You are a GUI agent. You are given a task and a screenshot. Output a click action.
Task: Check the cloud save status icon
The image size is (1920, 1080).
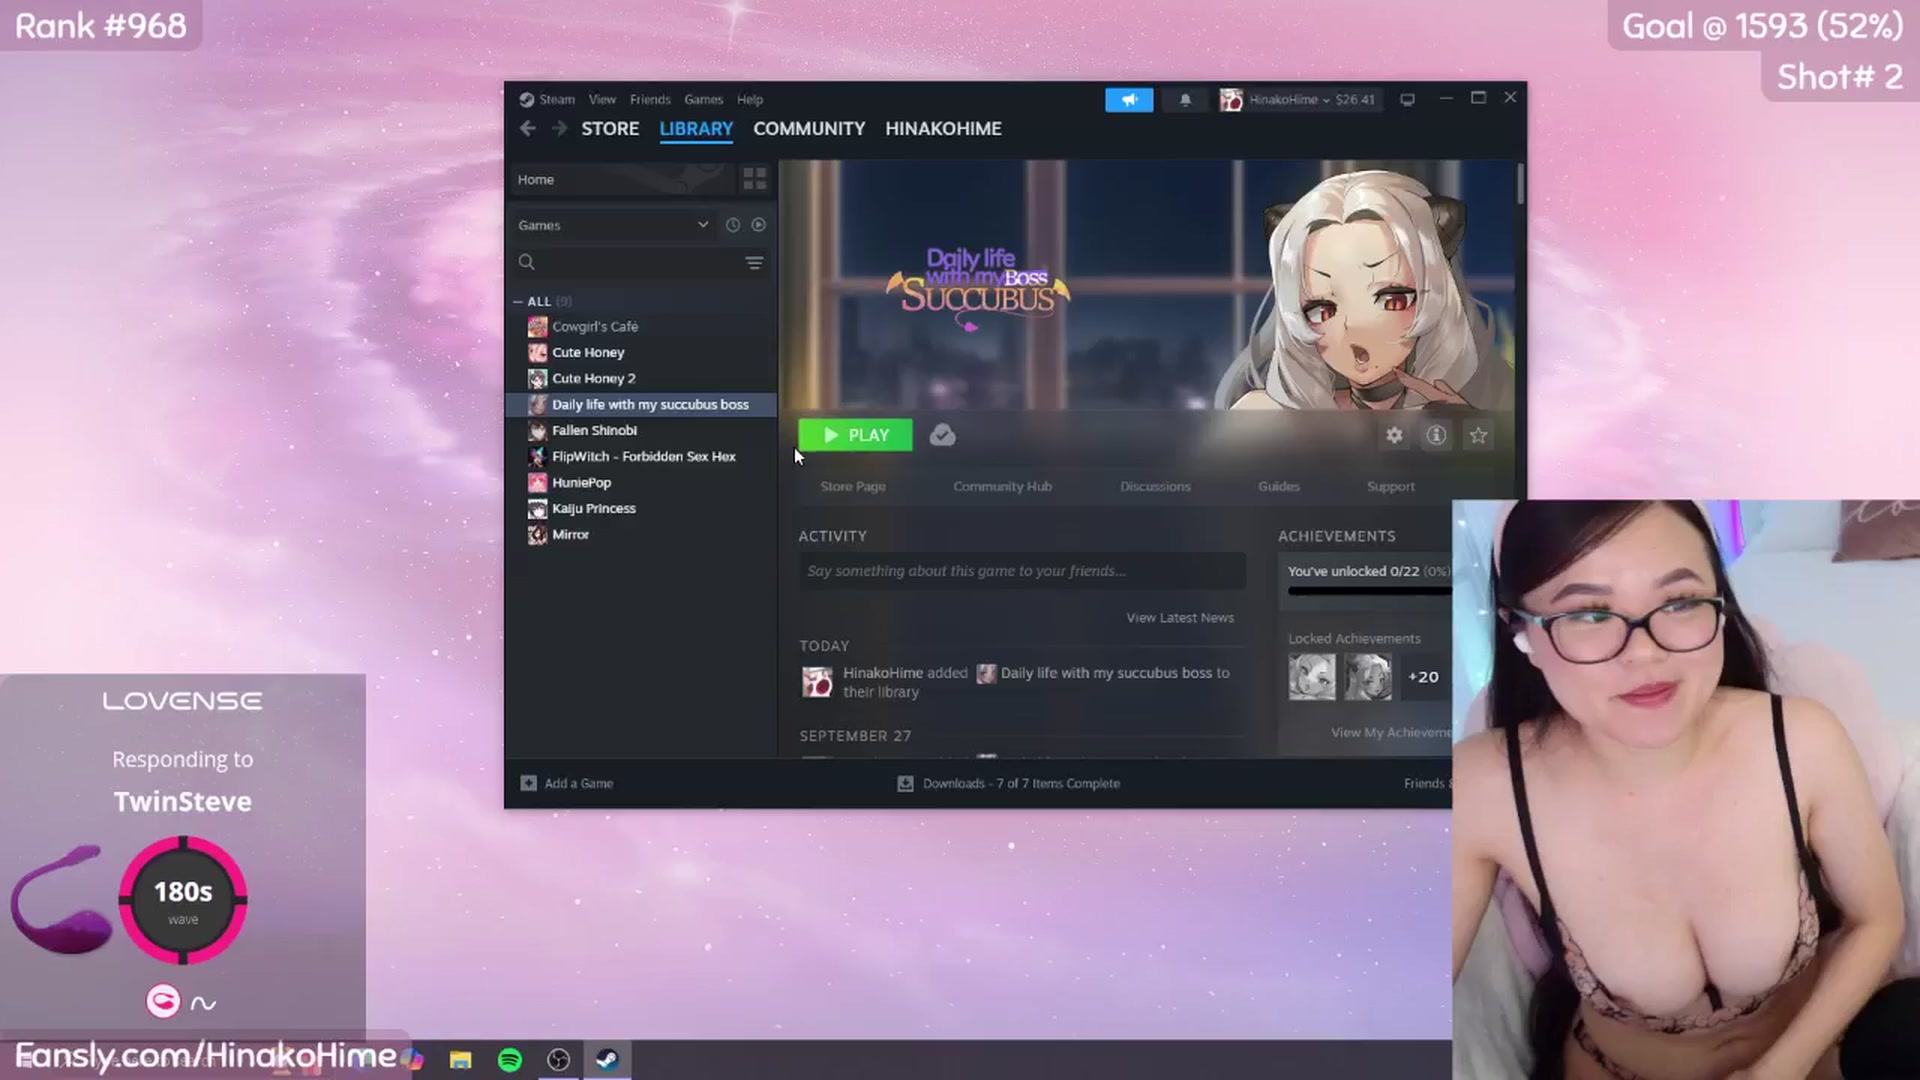coord(942,435)
